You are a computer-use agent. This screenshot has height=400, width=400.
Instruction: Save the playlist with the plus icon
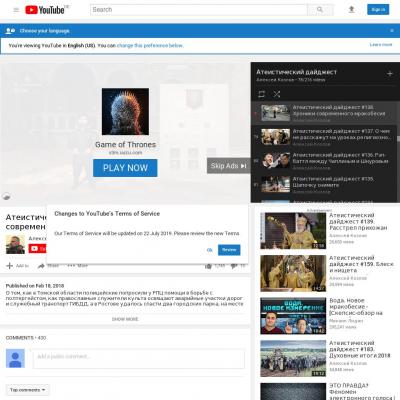click(390, 74)
